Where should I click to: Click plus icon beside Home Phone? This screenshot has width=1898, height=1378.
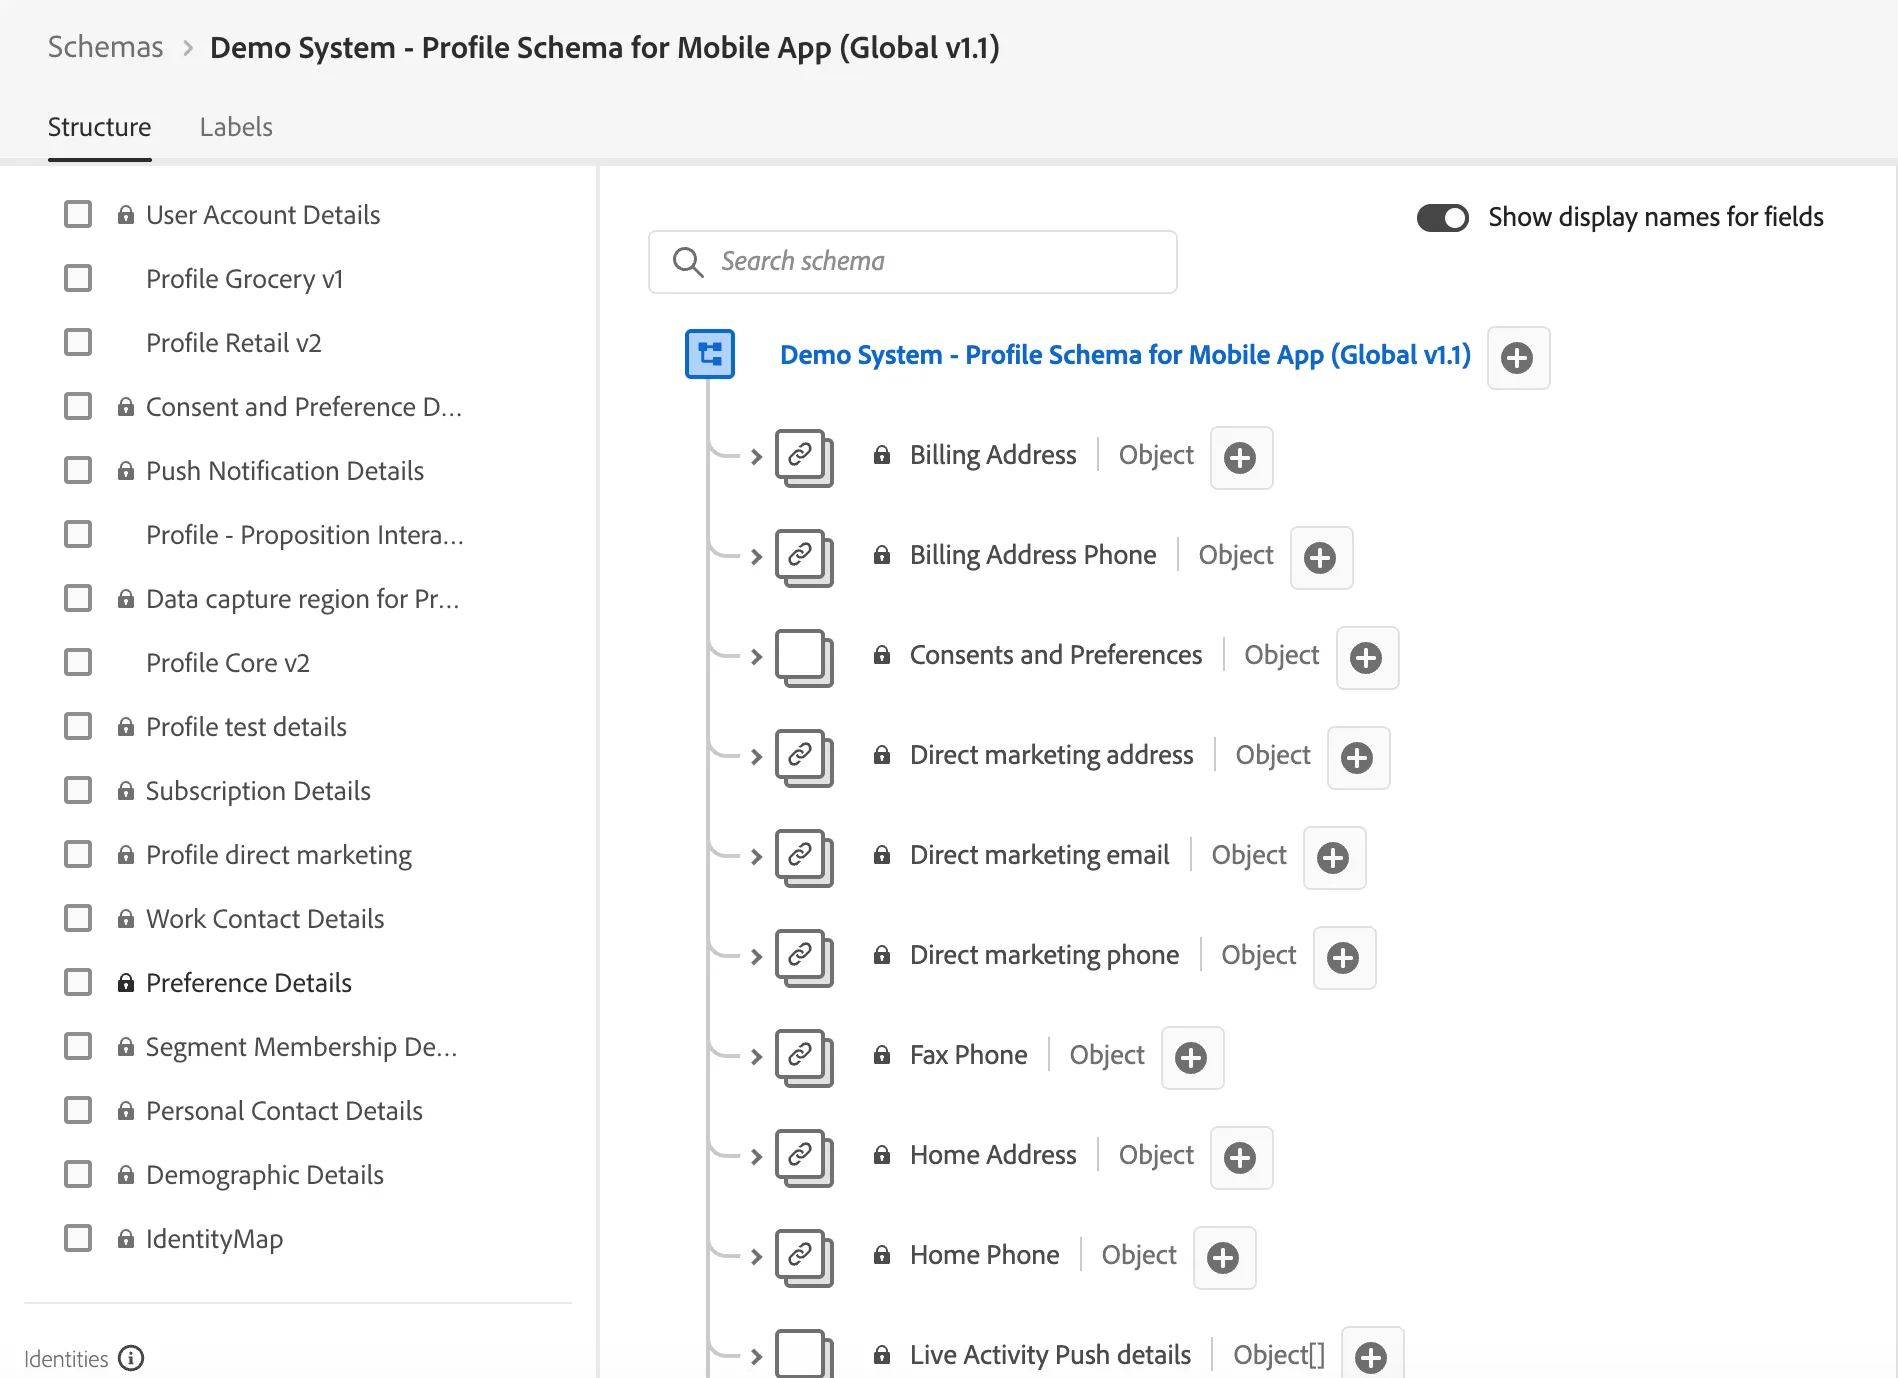coord(1224,1258)
